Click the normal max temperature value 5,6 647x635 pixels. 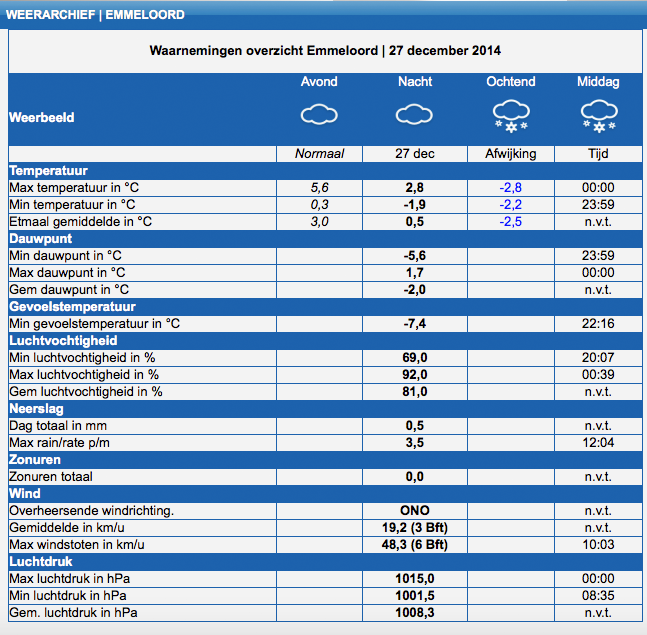(x=319, y=188)
